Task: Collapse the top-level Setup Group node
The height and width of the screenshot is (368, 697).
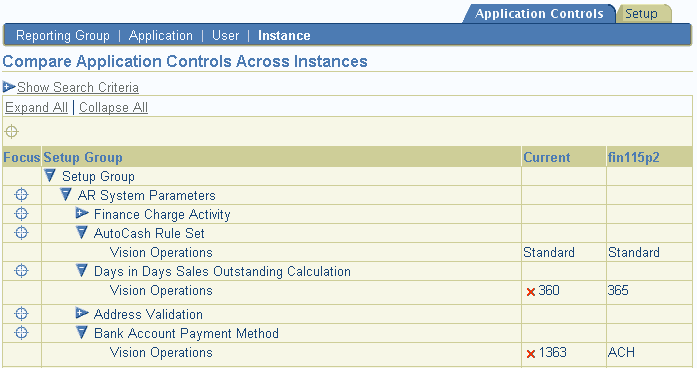Action: tap(50, 176)
